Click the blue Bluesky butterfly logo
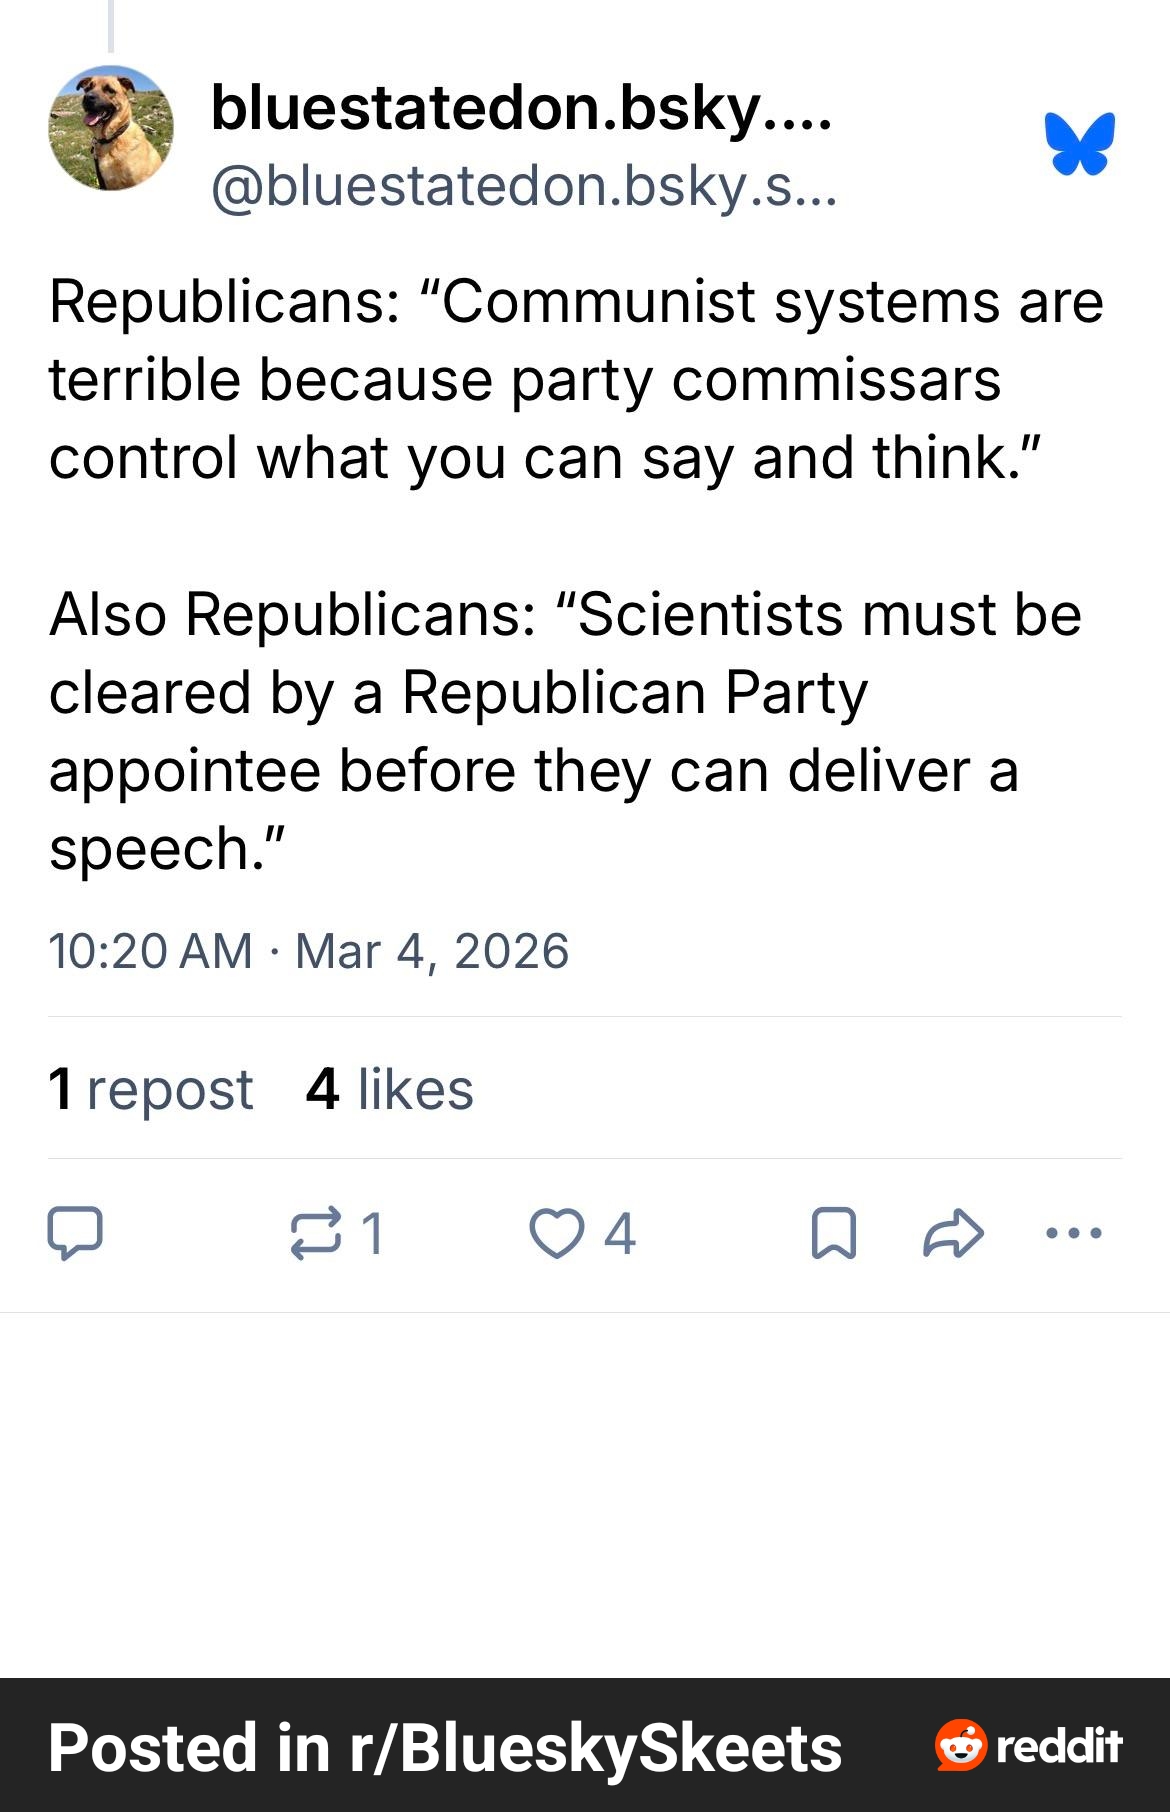Viewport: 1170px width, 1812px height. tap(1080, 144)
